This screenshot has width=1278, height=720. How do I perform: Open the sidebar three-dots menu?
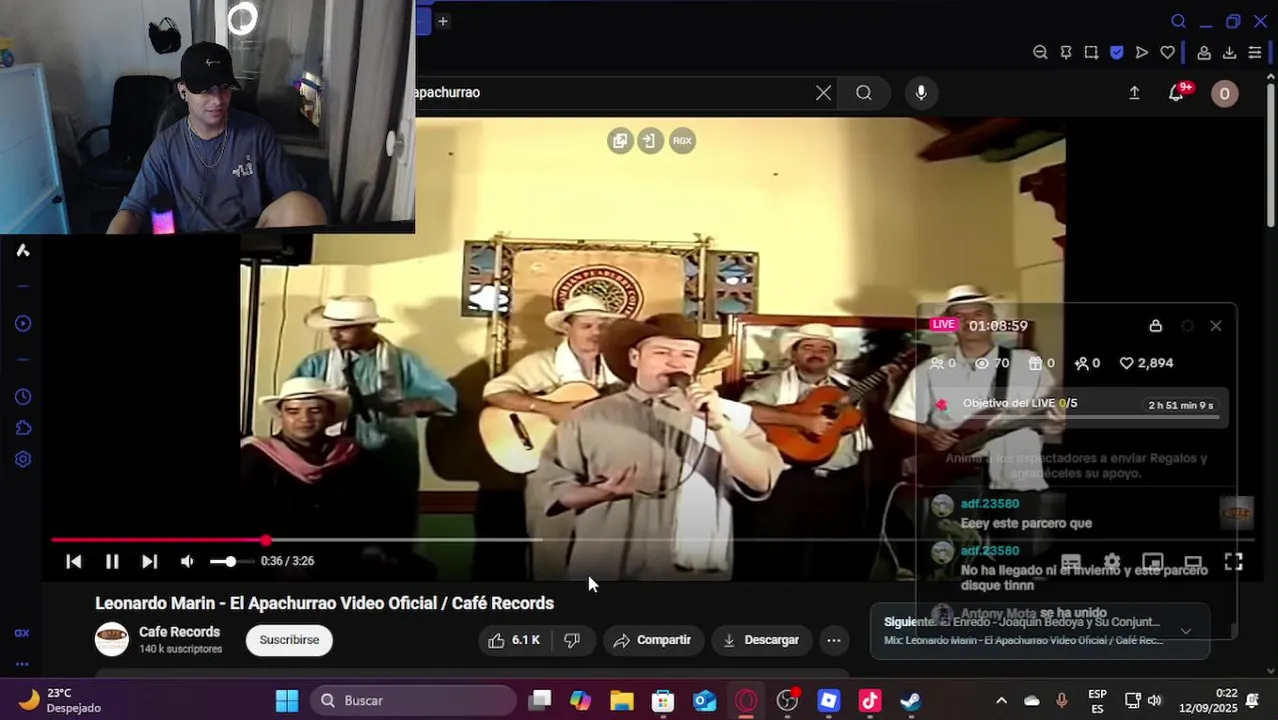click(22, 664)
